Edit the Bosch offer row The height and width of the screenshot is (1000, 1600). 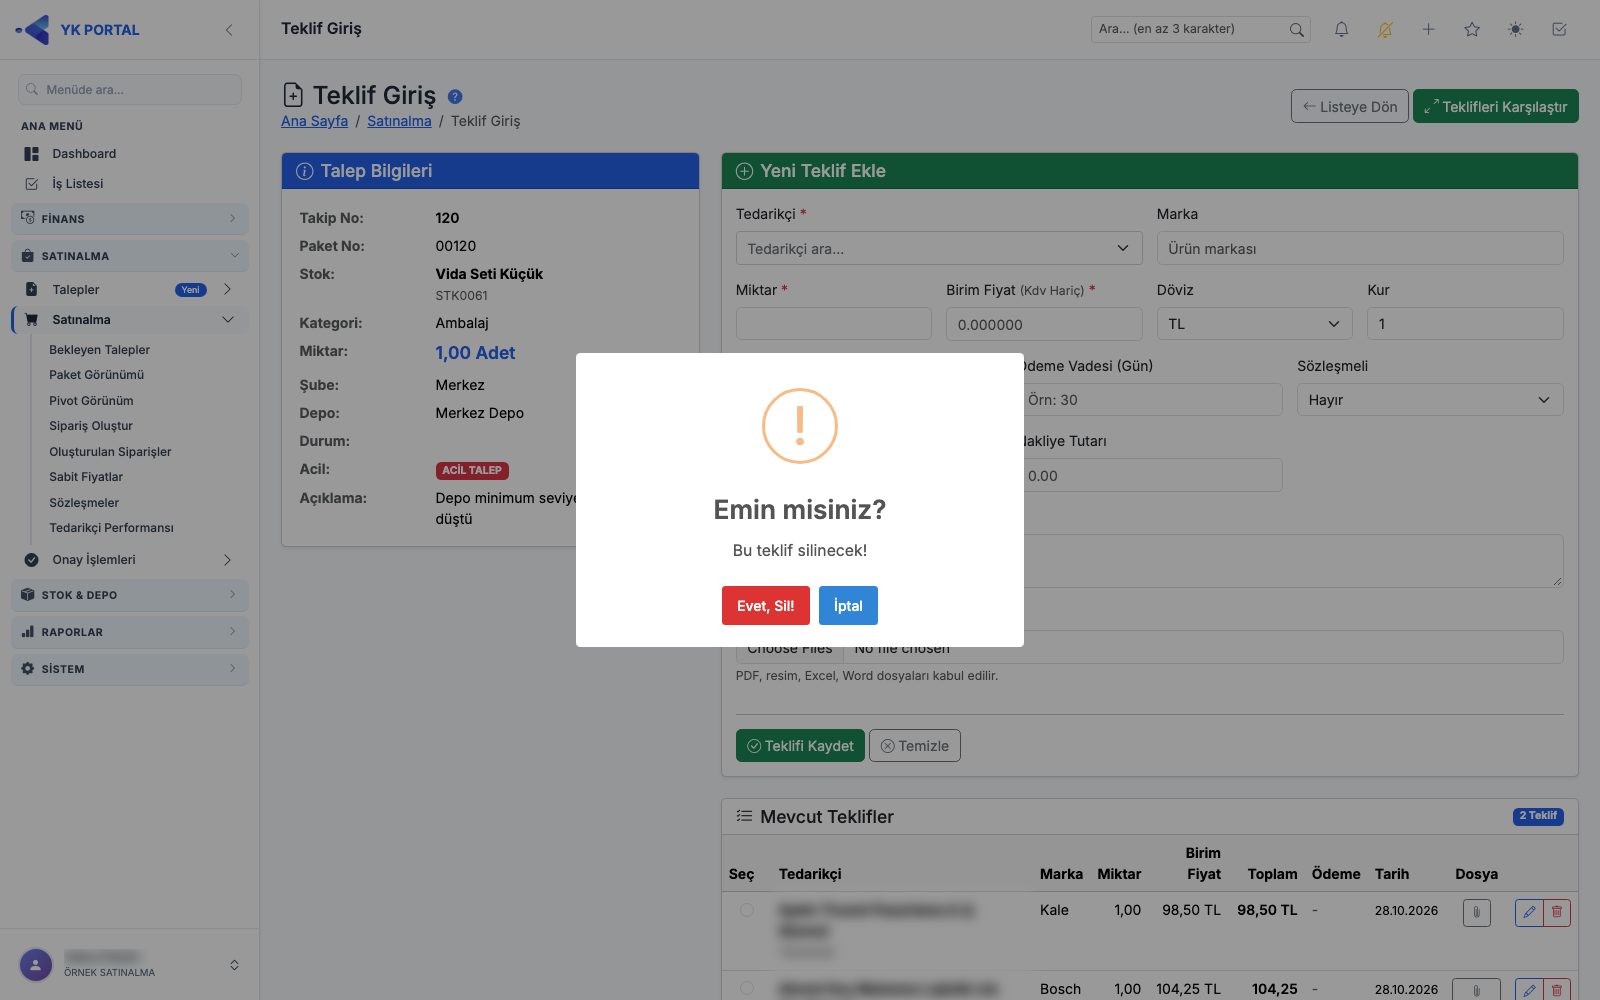coord(1529,990)
